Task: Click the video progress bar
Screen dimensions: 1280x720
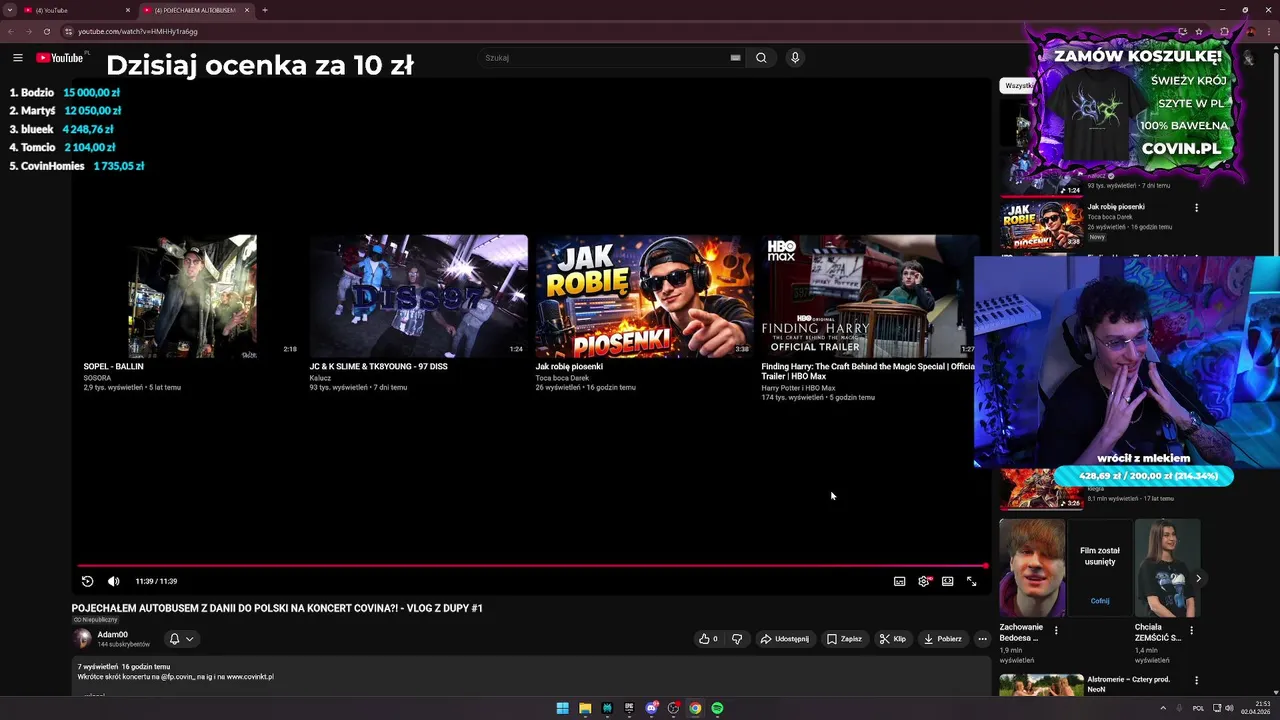Action: [530, 566]
